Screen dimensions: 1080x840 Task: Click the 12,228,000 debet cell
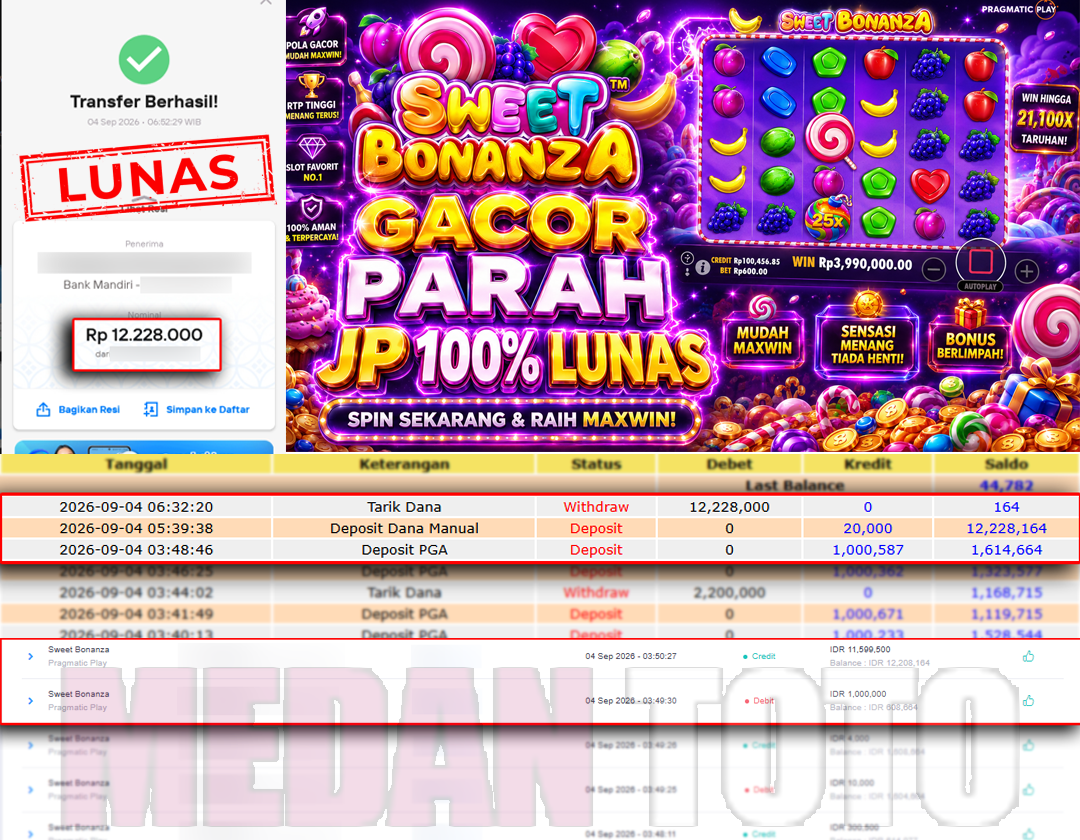[x=729, y=507]
